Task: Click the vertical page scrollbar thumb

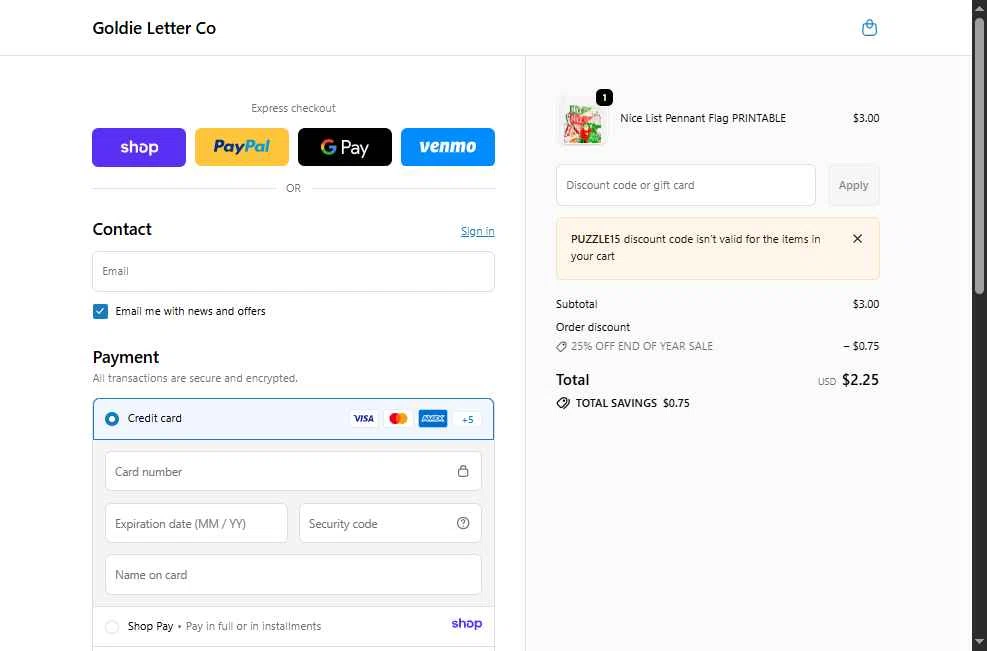Action: 979,154
